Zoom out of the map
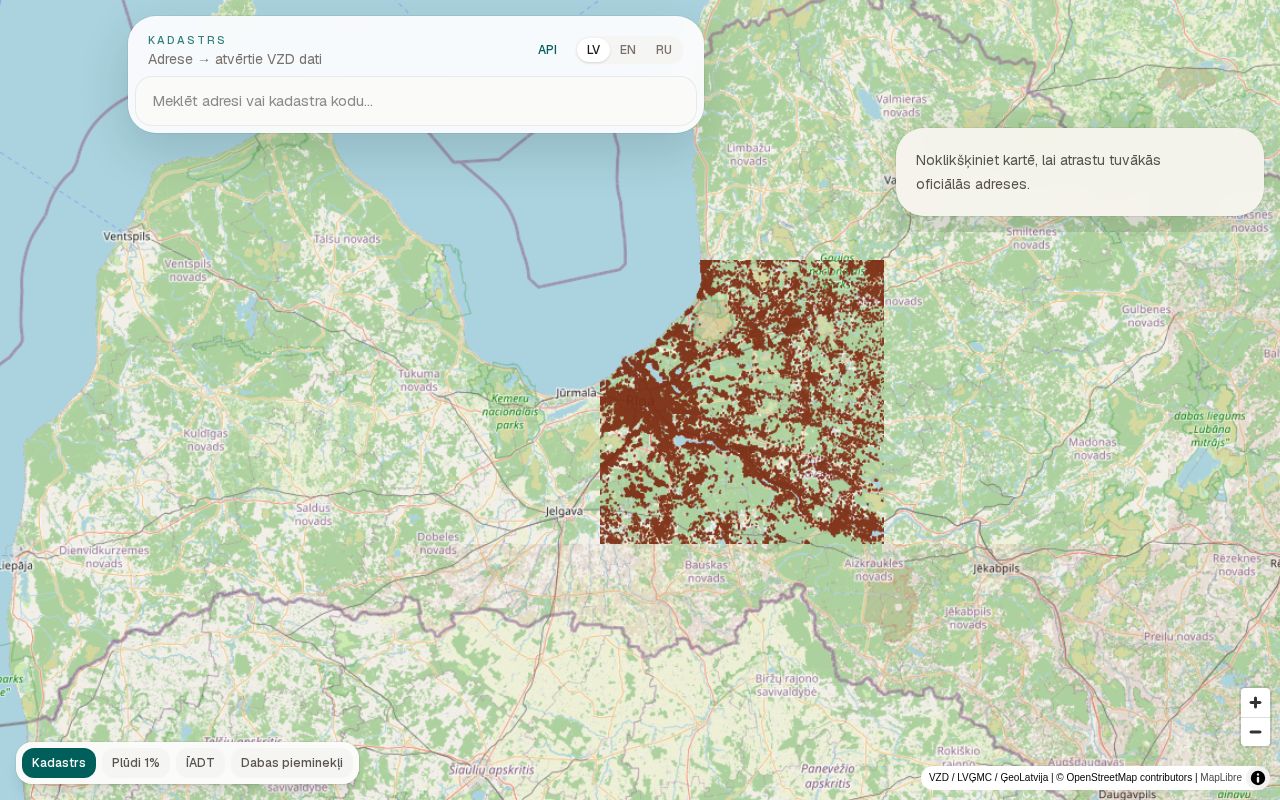The width and height of the screenshot is (1280, 800). [x=1255, y=732]
